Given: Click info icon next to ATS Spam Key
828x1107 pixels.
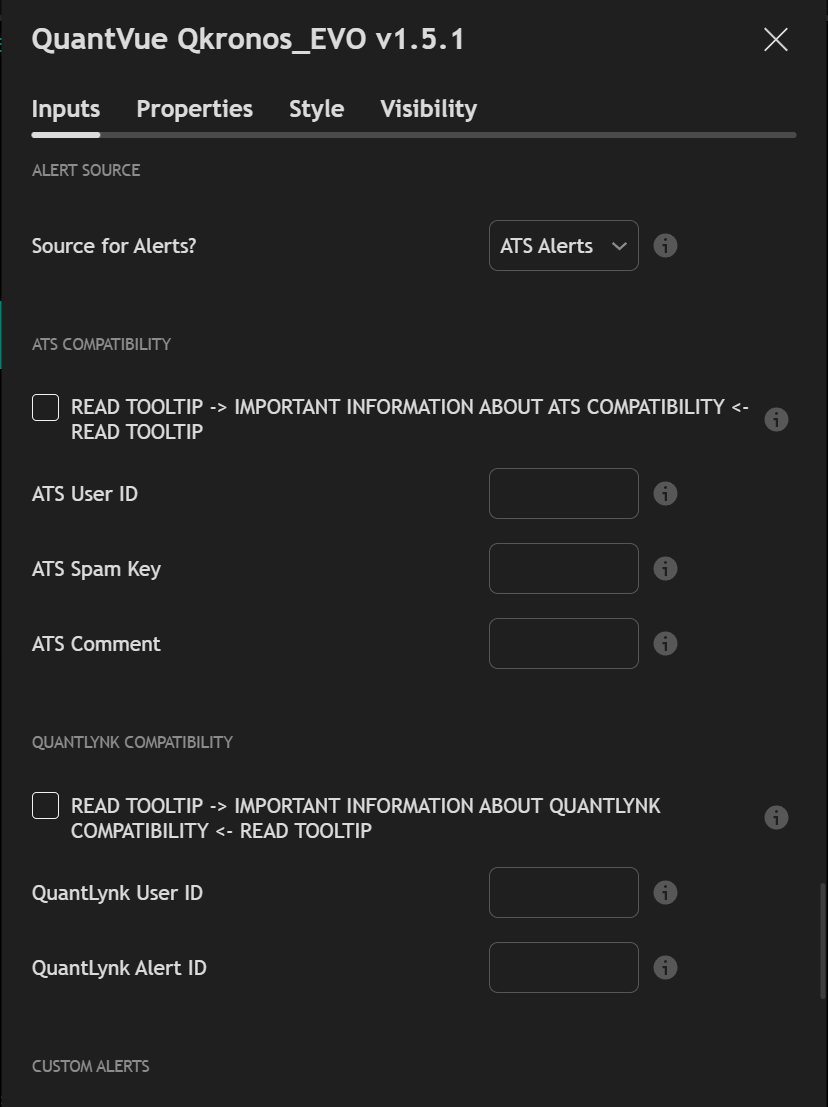Looking at the screenshot, I should (x=665, y=568).
